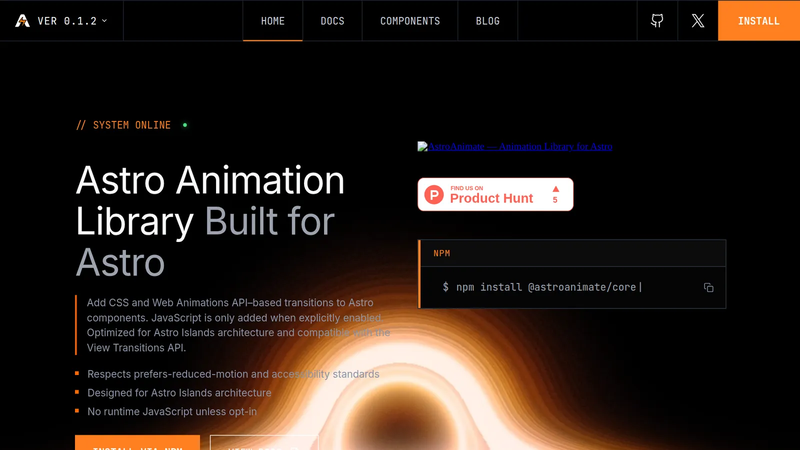Viewport: 800px width, 450px height.
Task: Copy the npm install command
Action: [x=709, y=288]
